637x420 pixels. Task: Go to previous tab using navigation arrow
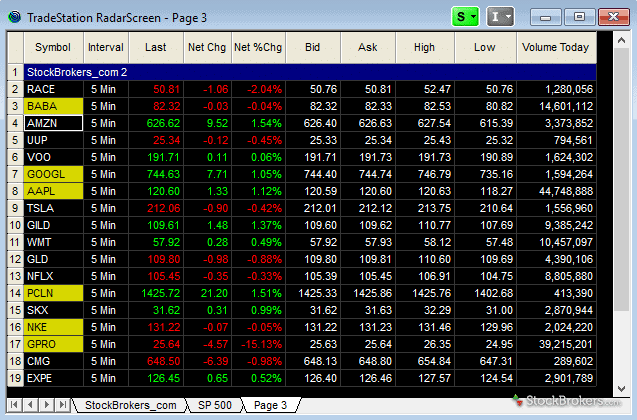(x=30, y=404)
